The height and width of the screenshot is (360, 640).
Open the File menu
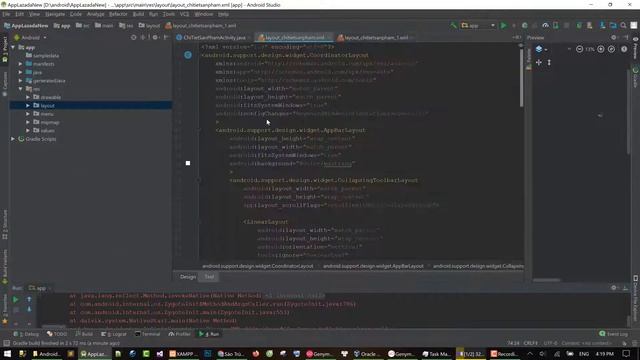tap(6, 14)
